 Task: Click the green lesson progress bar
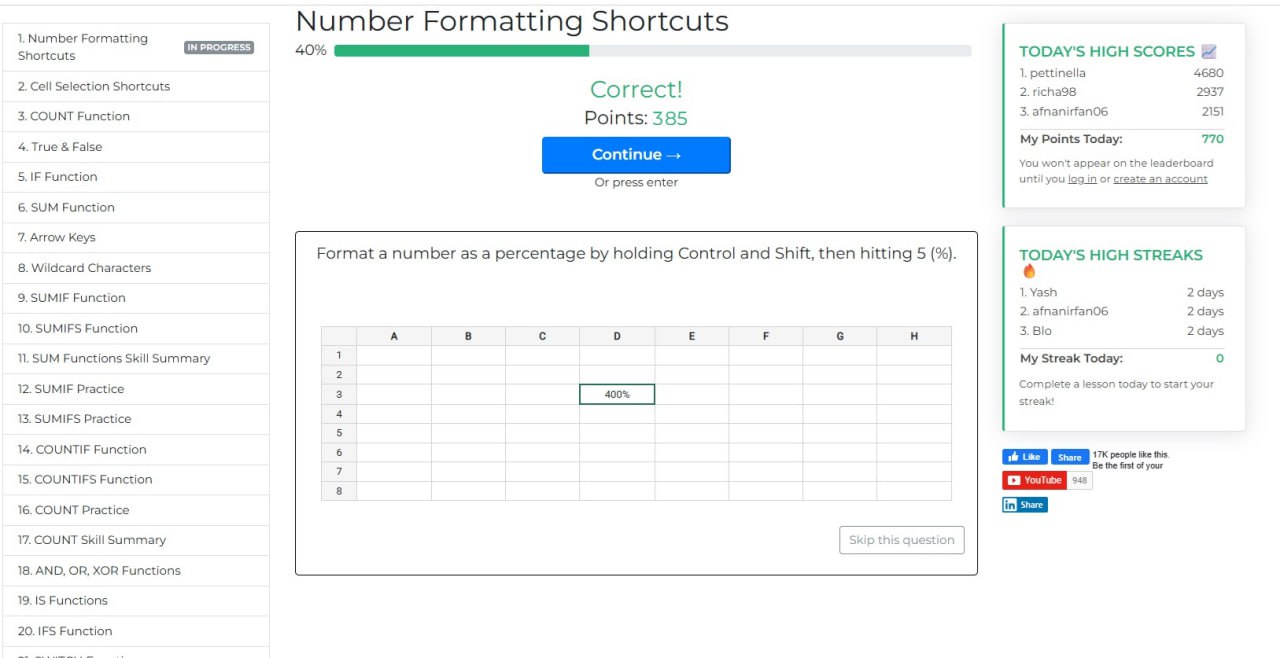tap(461, 50)
